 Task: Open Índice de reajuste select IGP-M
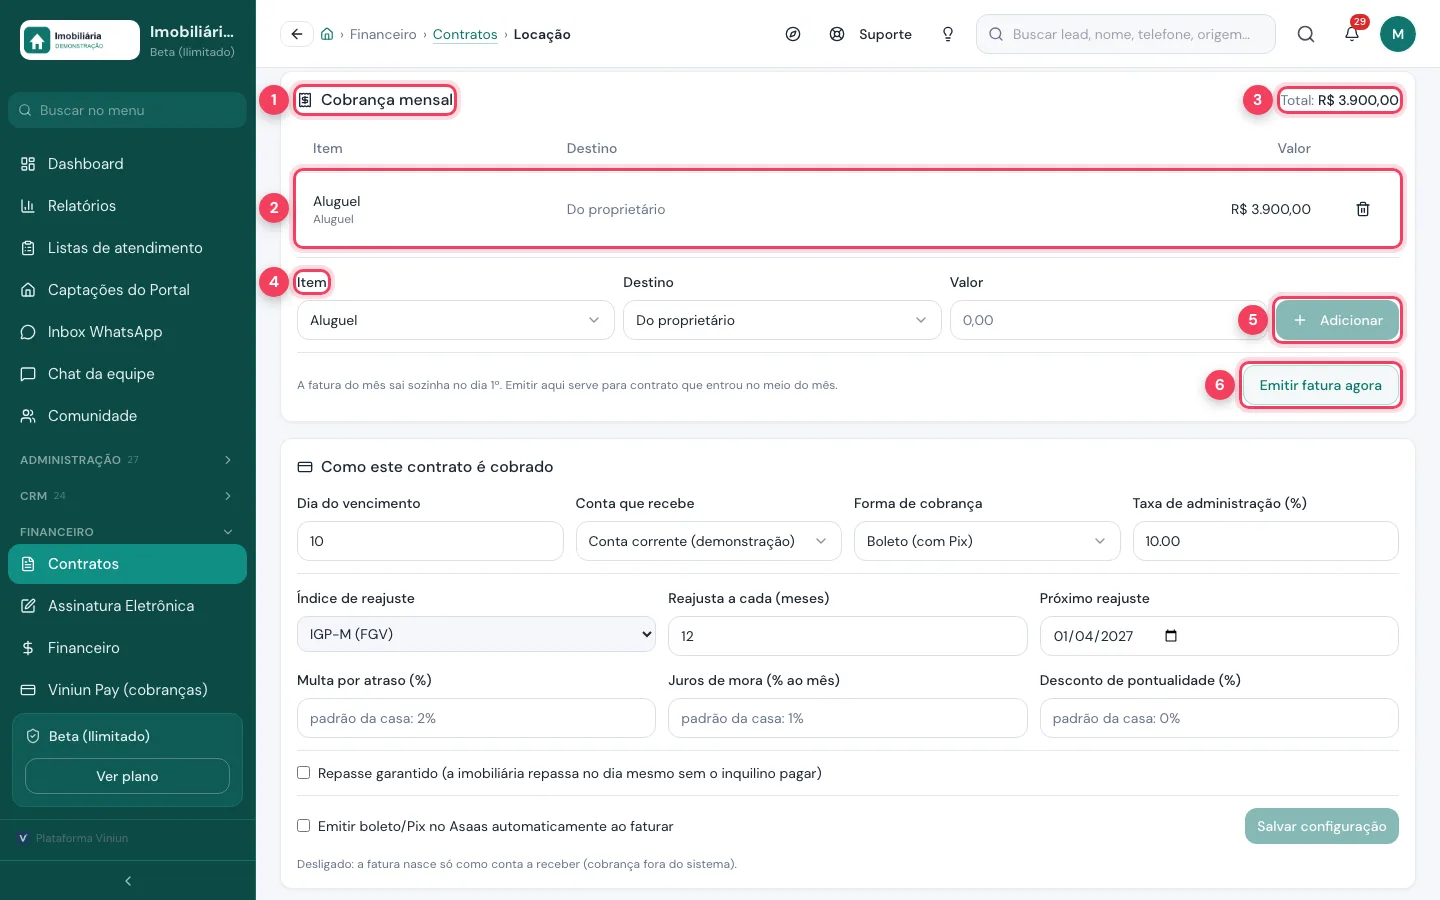click(476, 634)
